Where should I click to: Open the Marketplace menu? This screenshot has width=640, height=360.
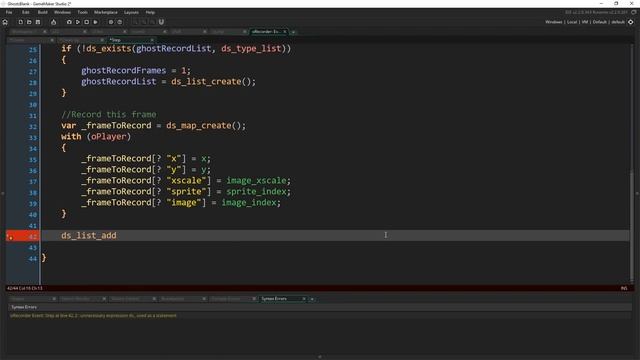pos(106,12)
